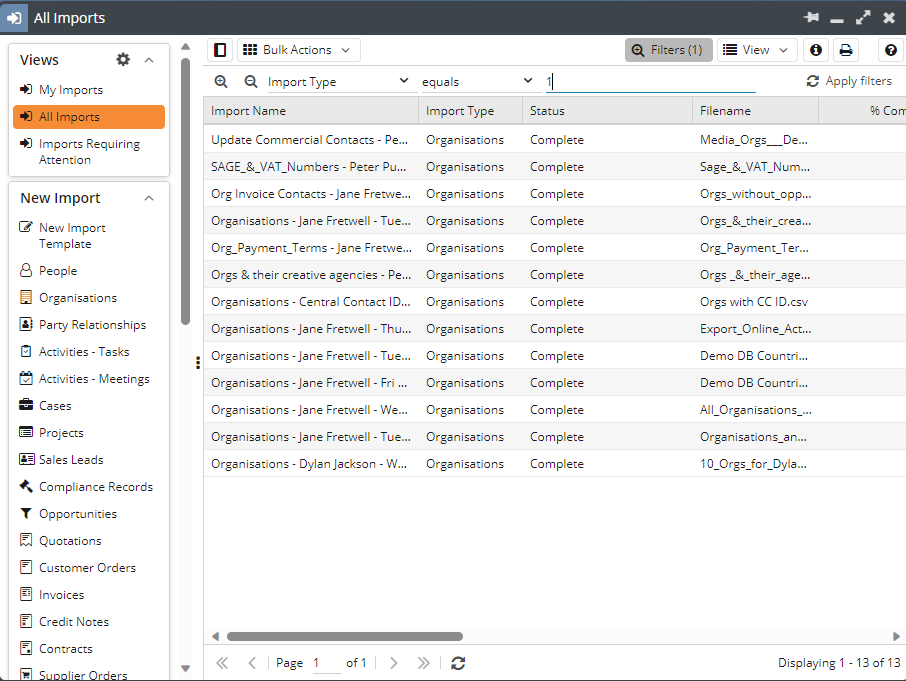Click the Views settings gear icon

pyautogui.click(x=123, y=59)
